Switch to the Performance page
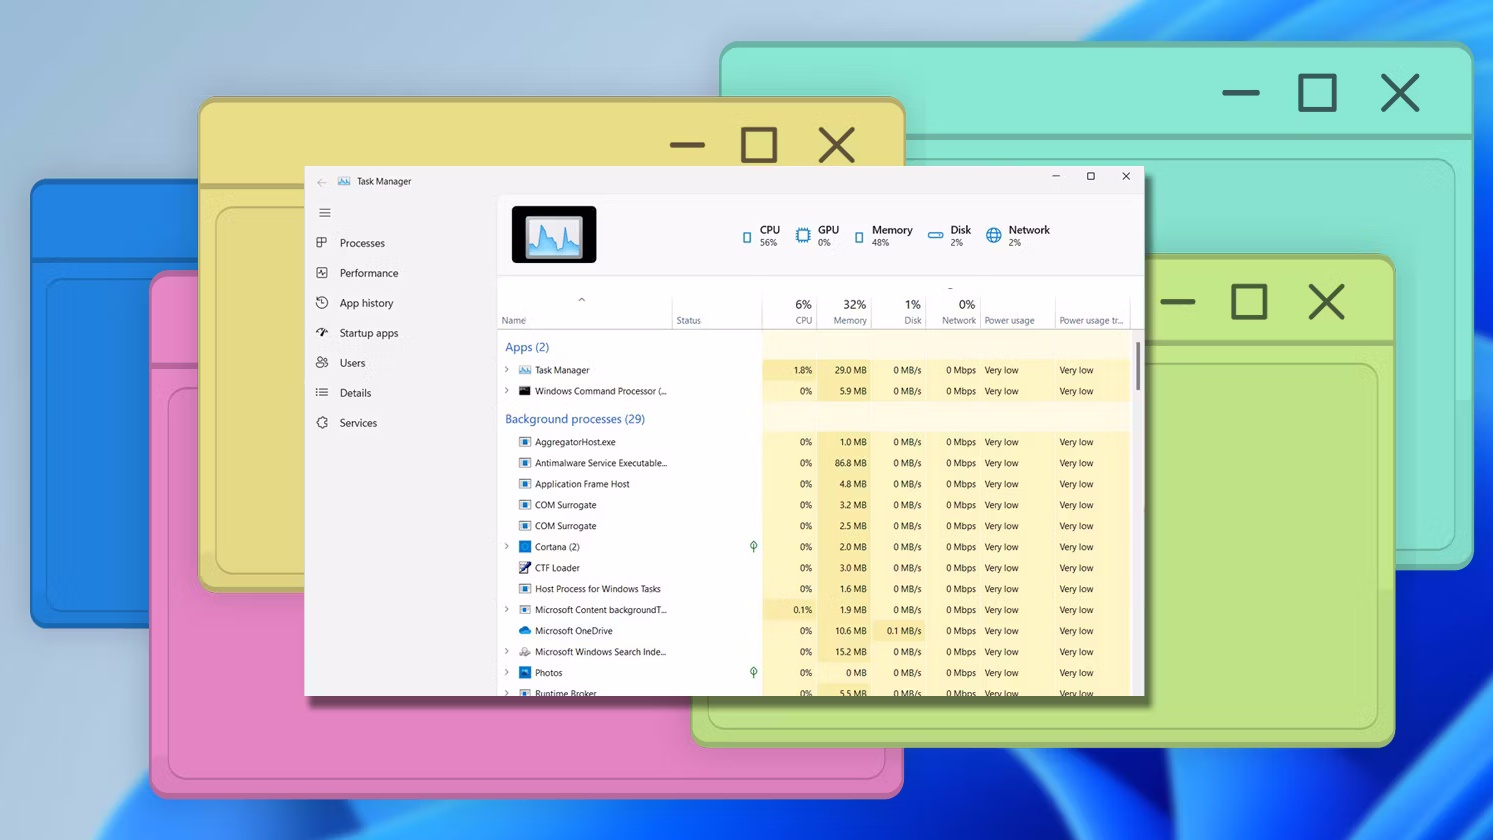The image size is (1493, 840). pyautogui.click(x=369, y=273)
